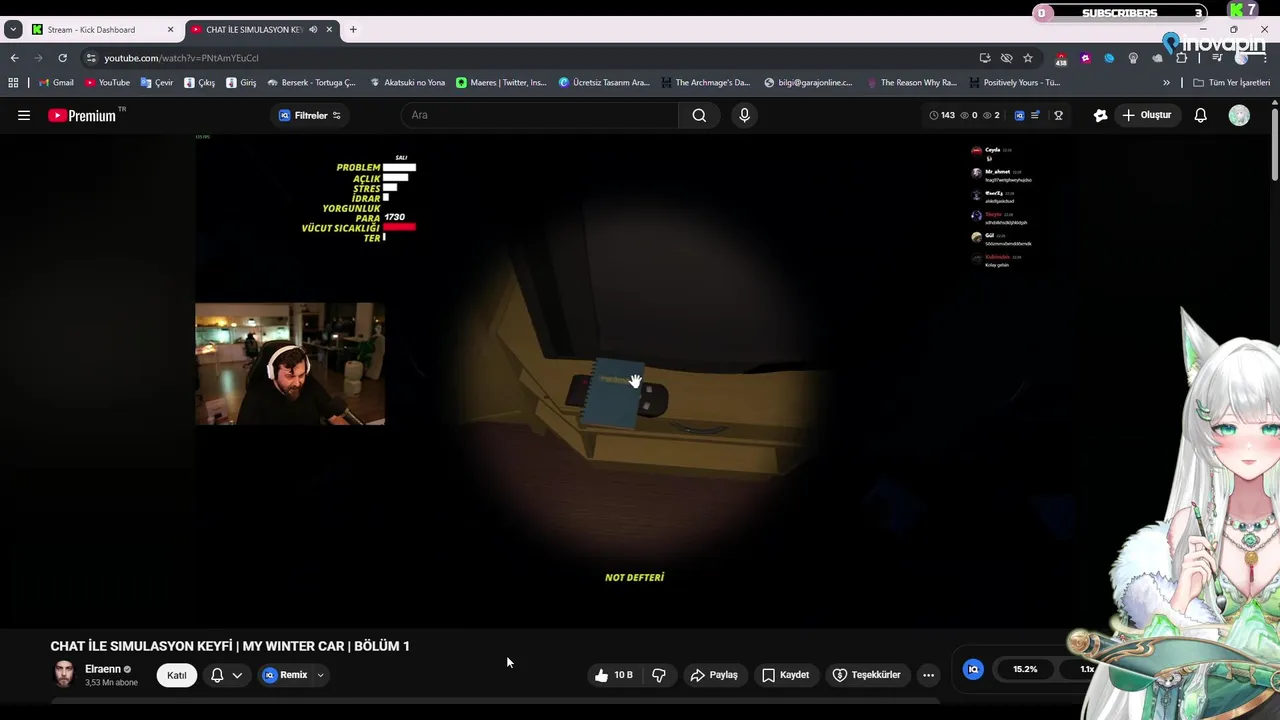Open Tüm Yer İşaretleri folder

[x=1231, y=83]
